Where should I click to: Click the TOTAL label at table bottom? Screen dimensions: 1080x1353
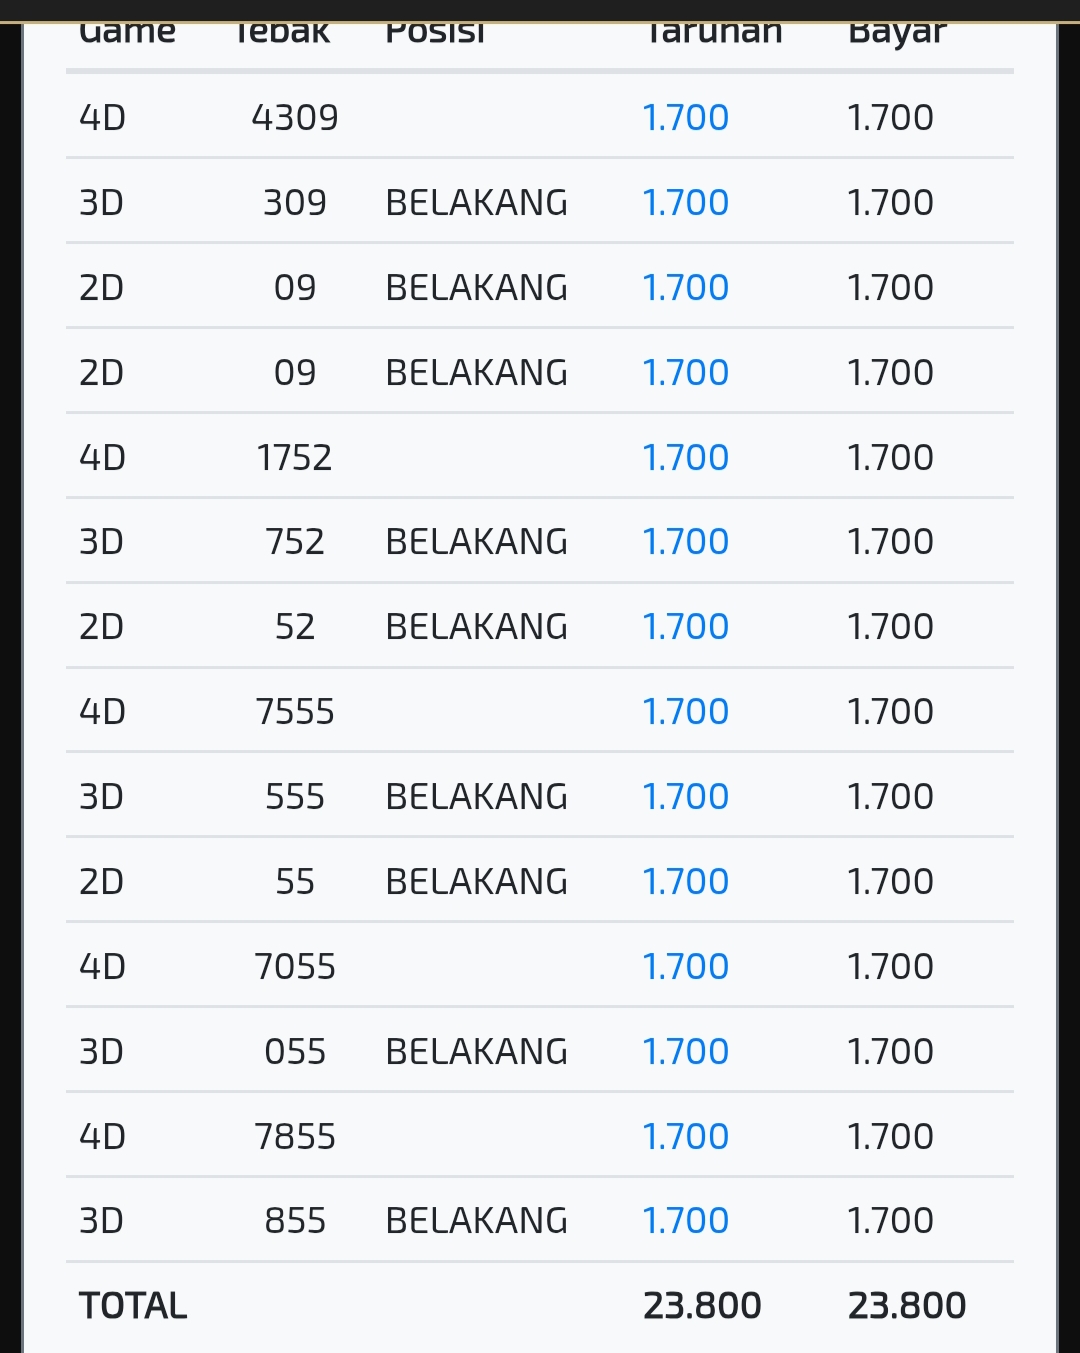(133, 1306)
